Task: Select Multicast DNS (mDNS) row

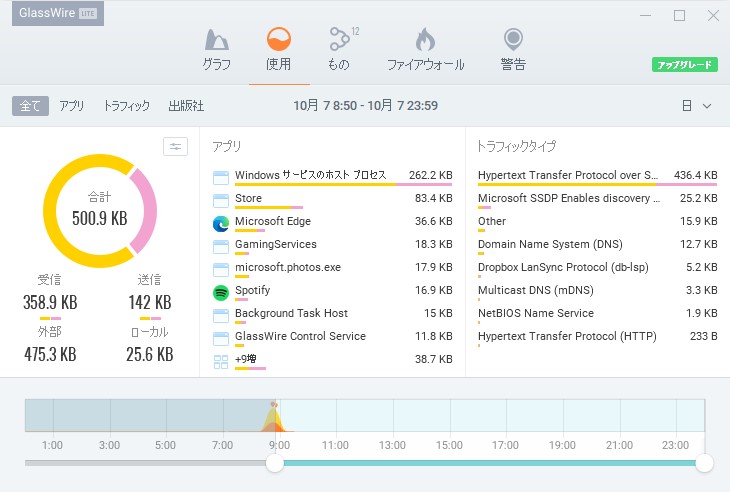Action: [x=598, y=292]
